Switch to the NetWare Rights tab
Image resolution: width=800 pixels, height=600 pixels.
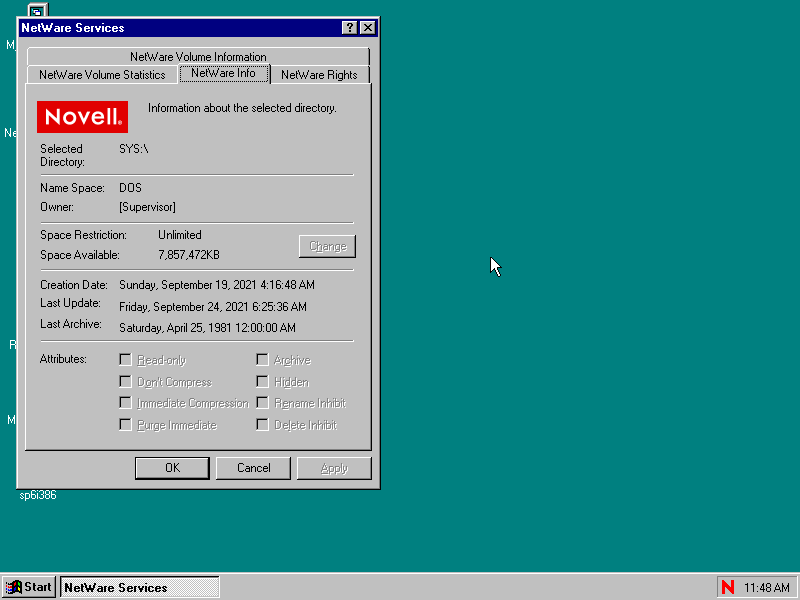(319, 74)
